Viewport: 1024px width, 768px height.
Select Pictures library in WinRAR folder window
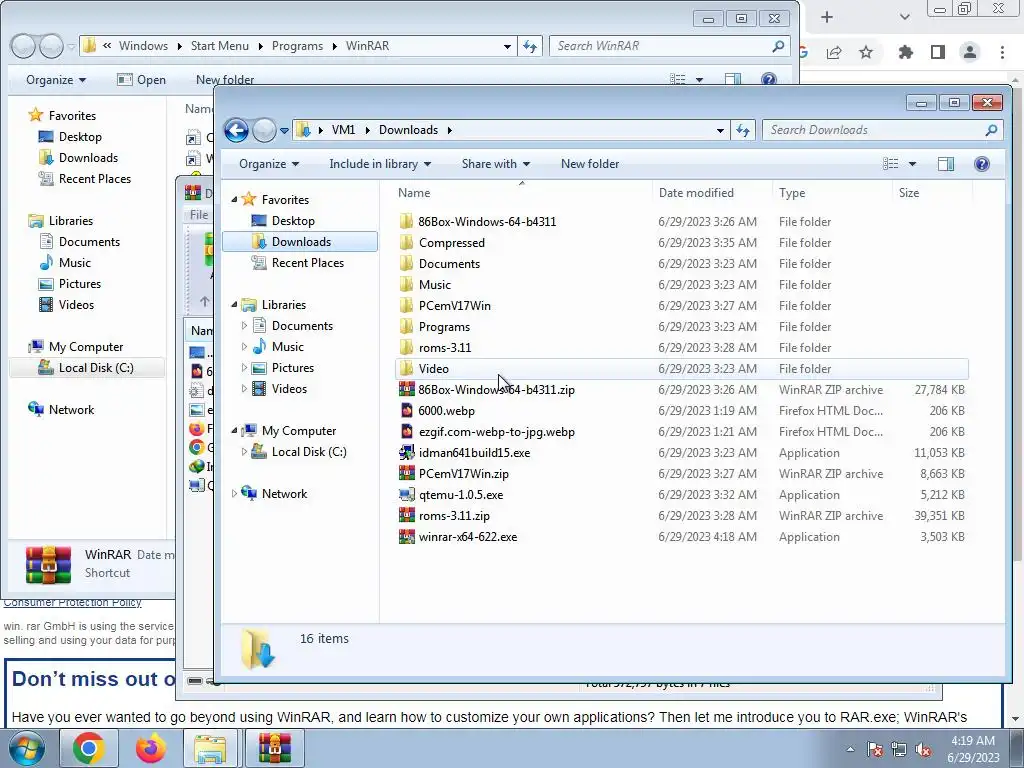(80, 283)
